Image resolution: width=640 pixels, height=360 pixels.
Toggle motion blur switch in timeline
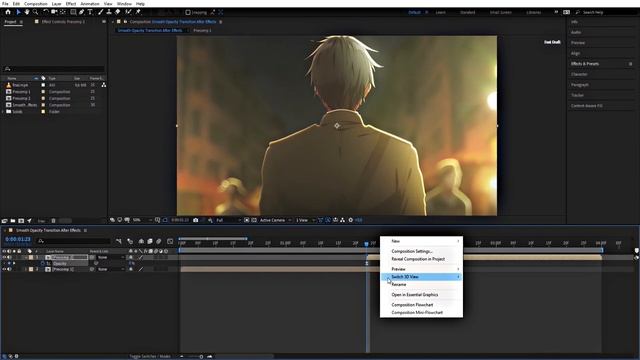[x=159, y=241]
